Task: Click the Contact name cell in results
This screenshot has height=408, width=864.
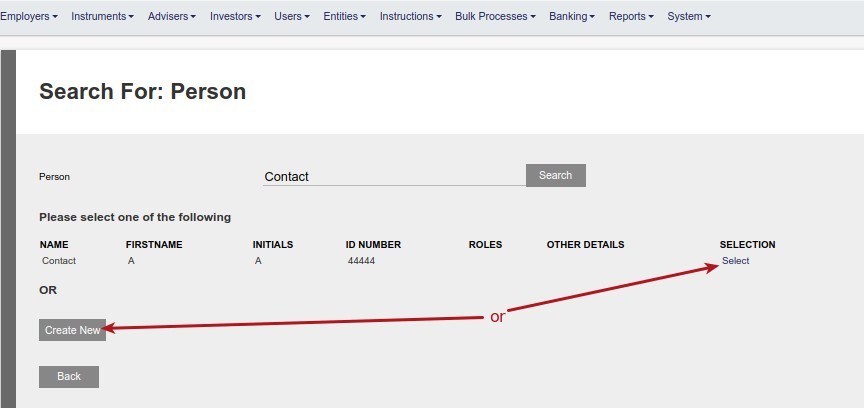Action: (x=58, y=261)
